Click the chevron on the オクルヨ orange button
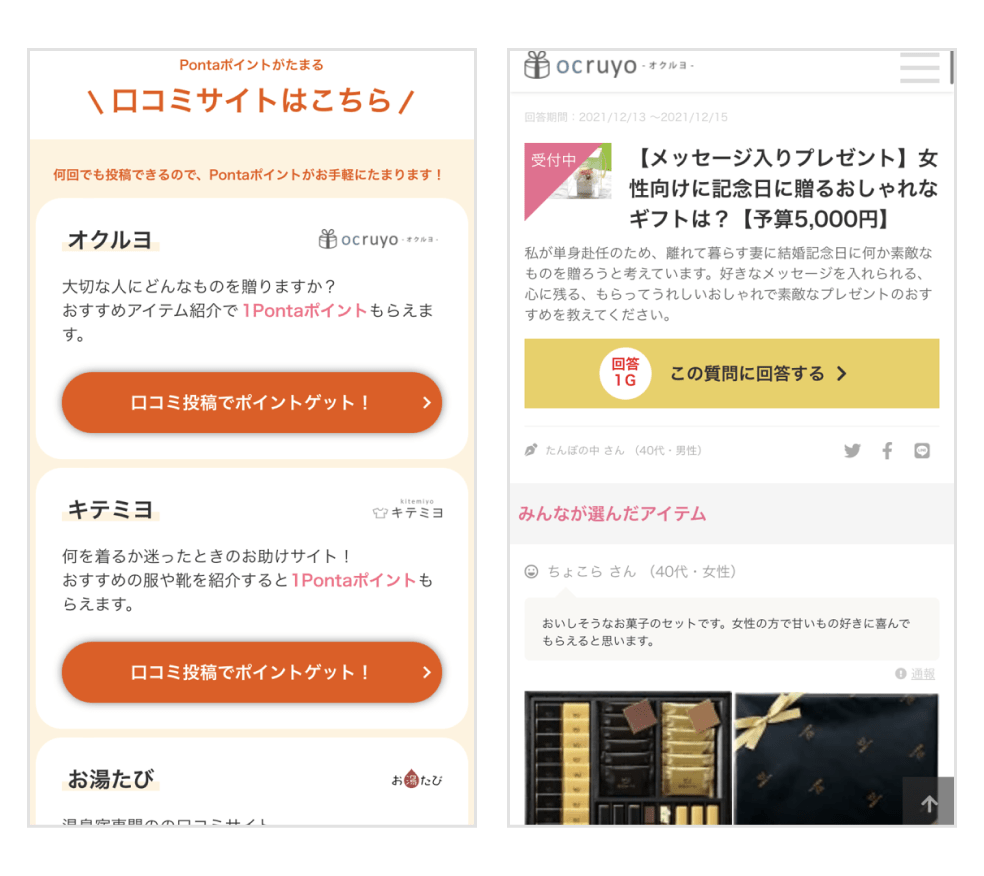 coord(427,402)
